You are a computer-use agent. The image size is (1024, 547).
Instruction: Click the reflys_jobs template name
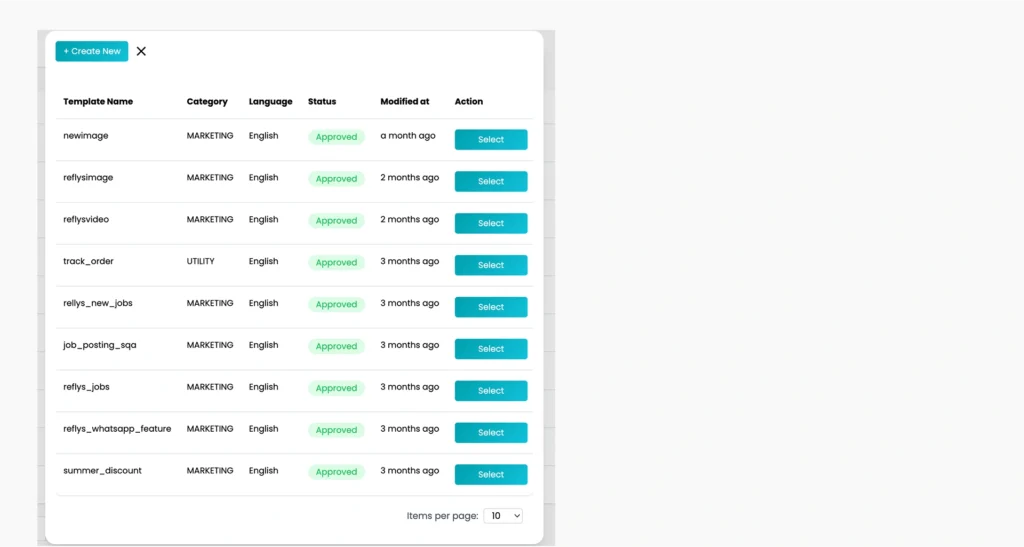click(x=86, y=386)
